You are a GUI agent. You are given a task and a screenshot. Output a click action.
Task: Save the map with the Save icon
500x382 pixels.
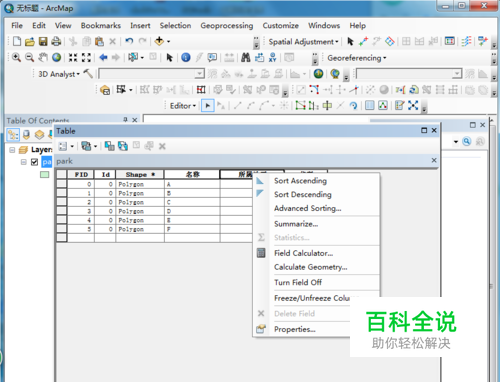[43, 41]
